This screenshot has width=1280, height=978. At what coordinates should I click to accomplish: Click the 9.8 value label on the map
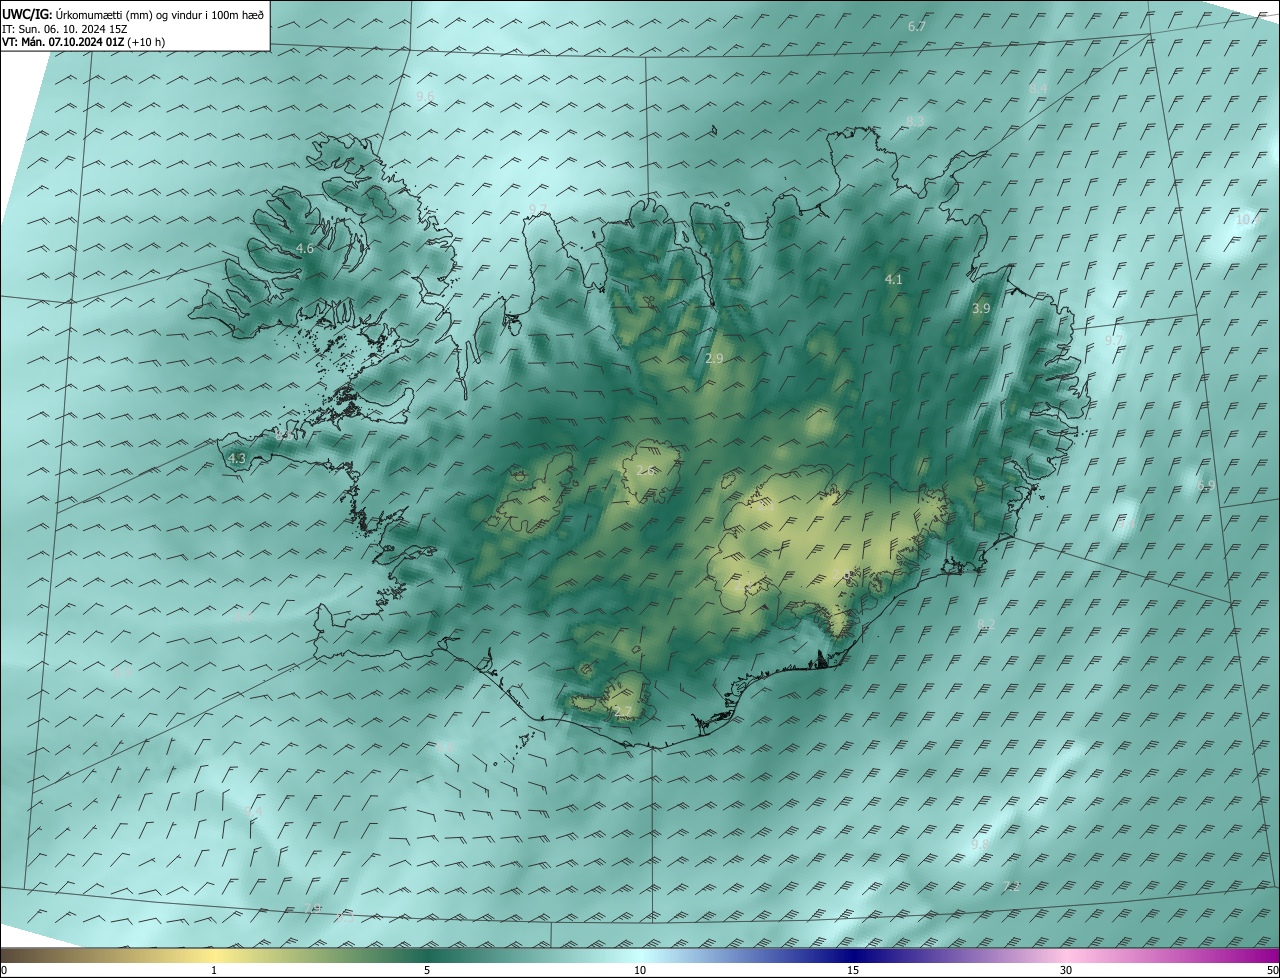980,844
